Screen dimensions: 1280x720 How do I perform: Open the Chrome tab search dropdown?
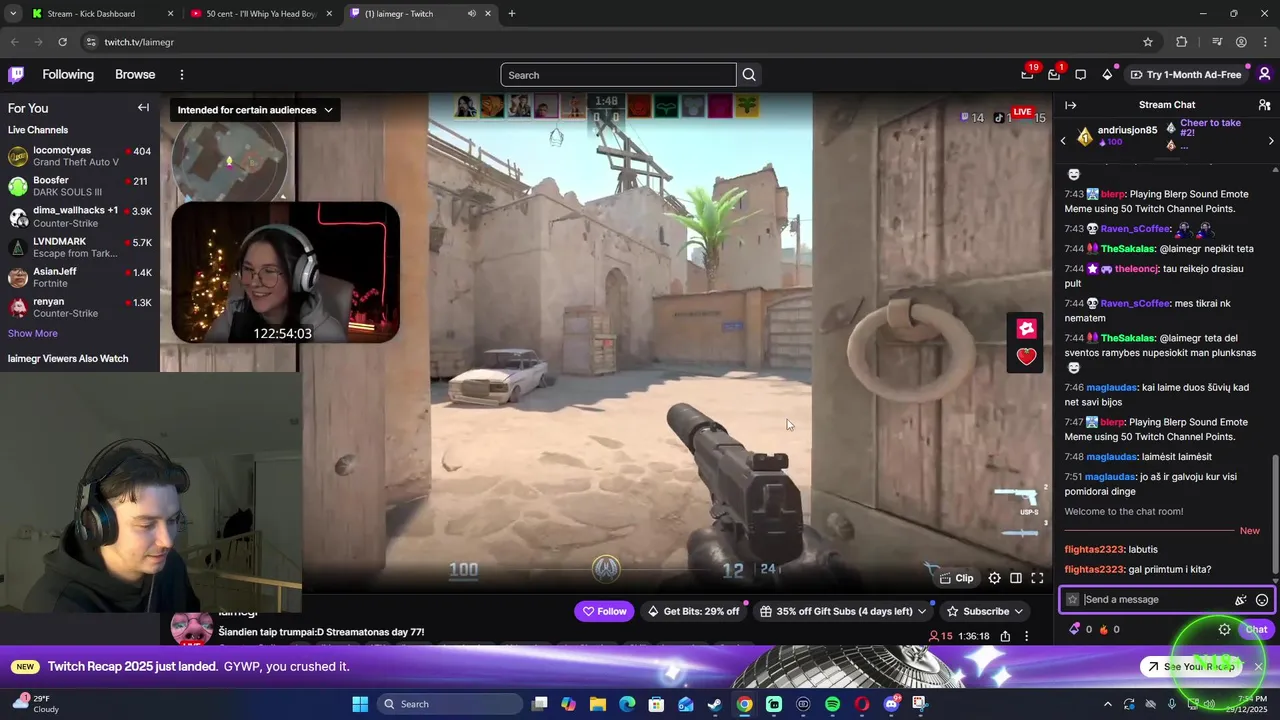[13, 14]
